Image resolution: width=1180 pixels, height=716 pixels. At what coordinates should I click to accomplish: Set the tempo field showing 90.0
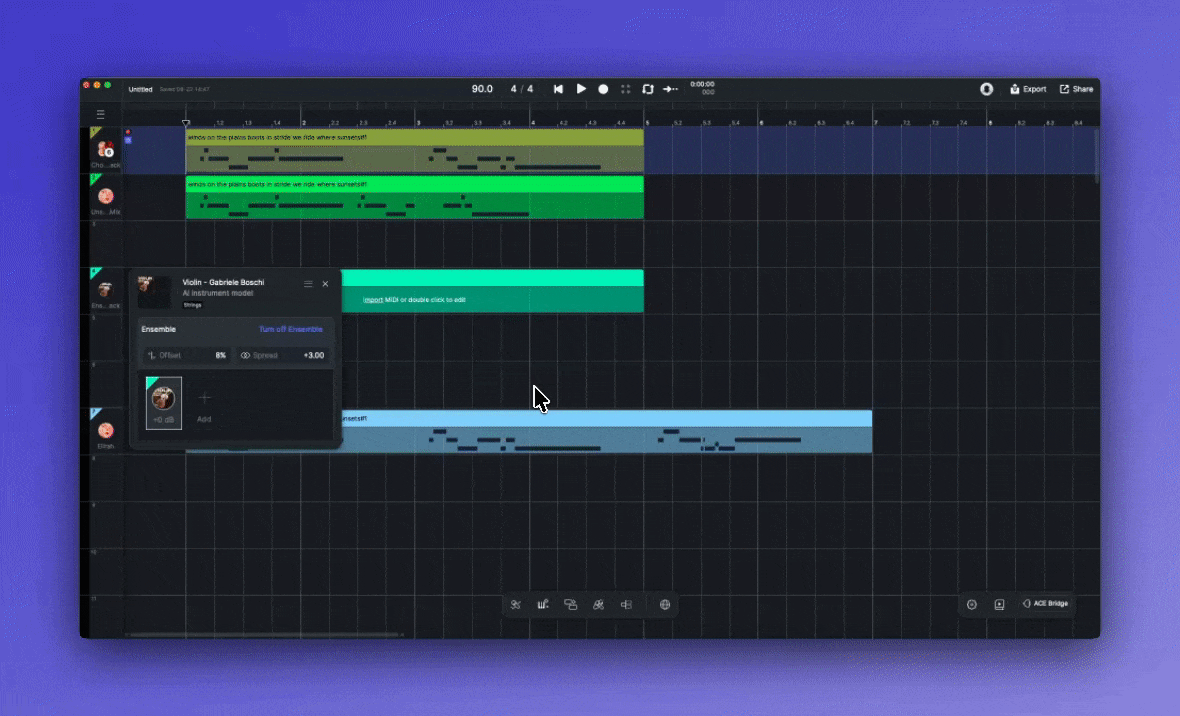pyautogui.click(x=482, y=89)
